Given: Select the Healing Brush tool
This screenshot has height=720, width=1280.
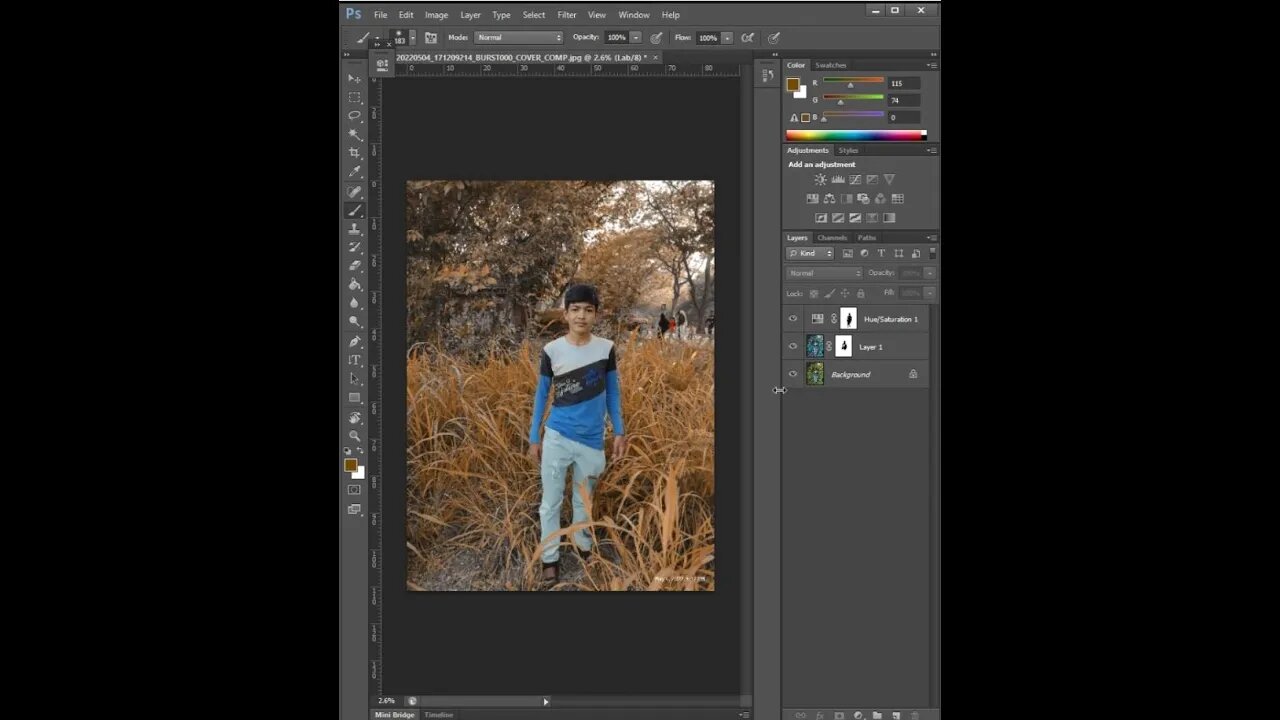Looking at the screenshot, I should click(x=354, y=191).
